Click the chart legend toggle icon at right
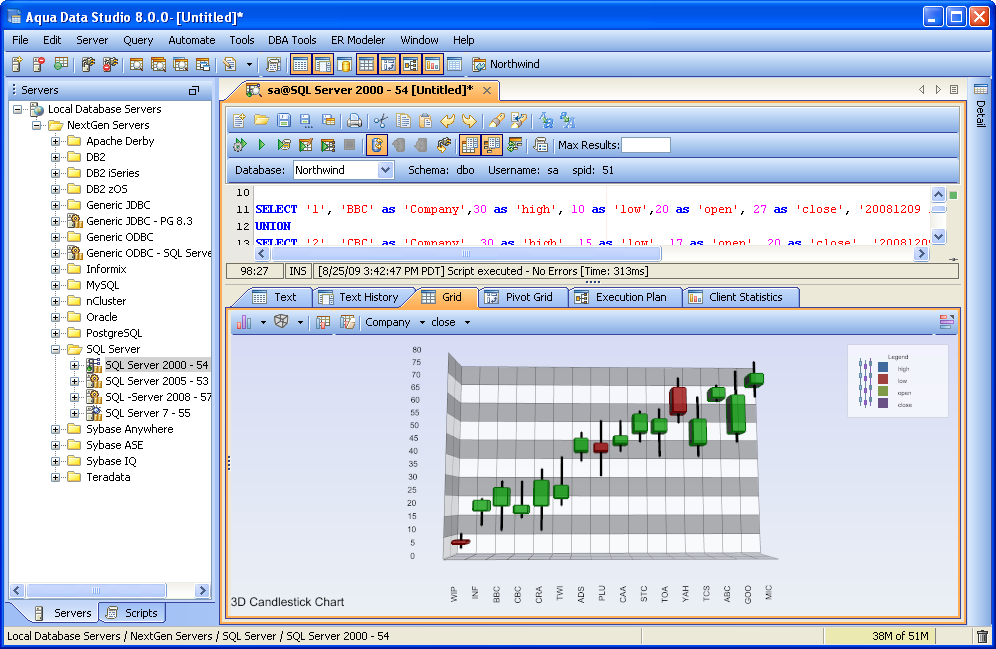The image size is (996, 649). point(946,322)
